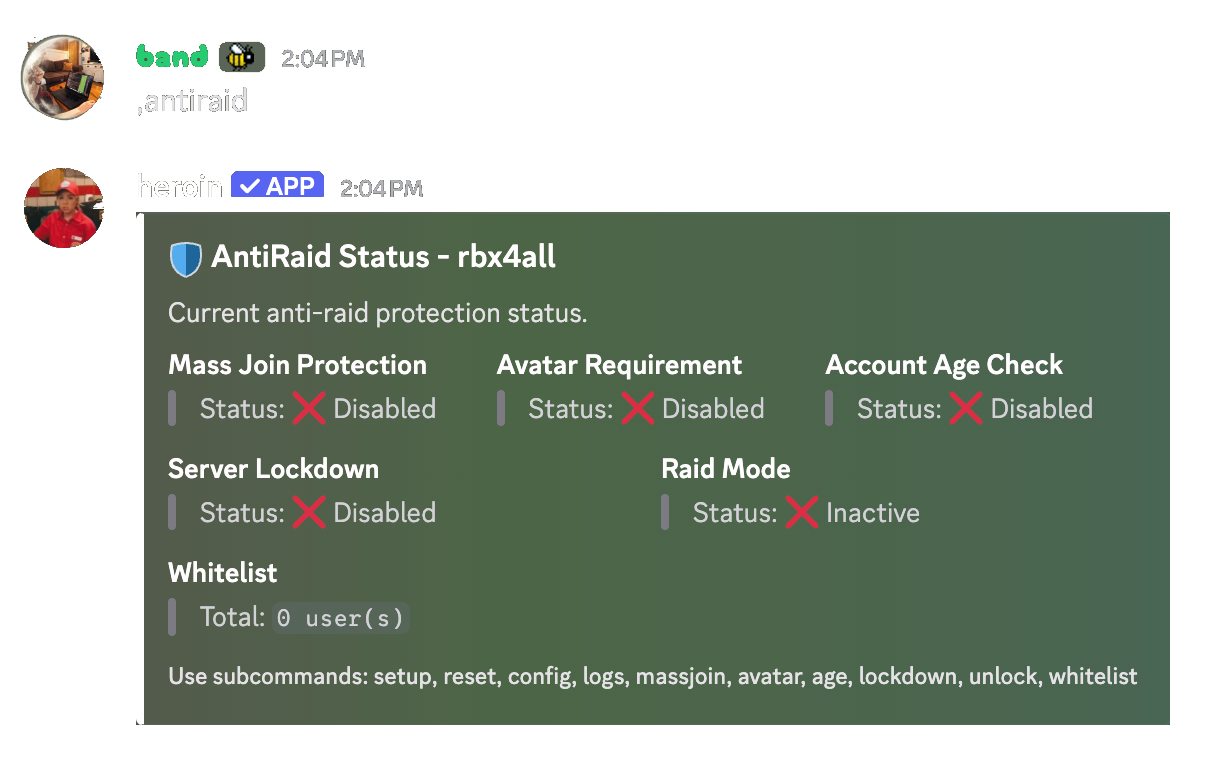Click the username heroin
1214x758 pixels.
(x=179, y=185)
